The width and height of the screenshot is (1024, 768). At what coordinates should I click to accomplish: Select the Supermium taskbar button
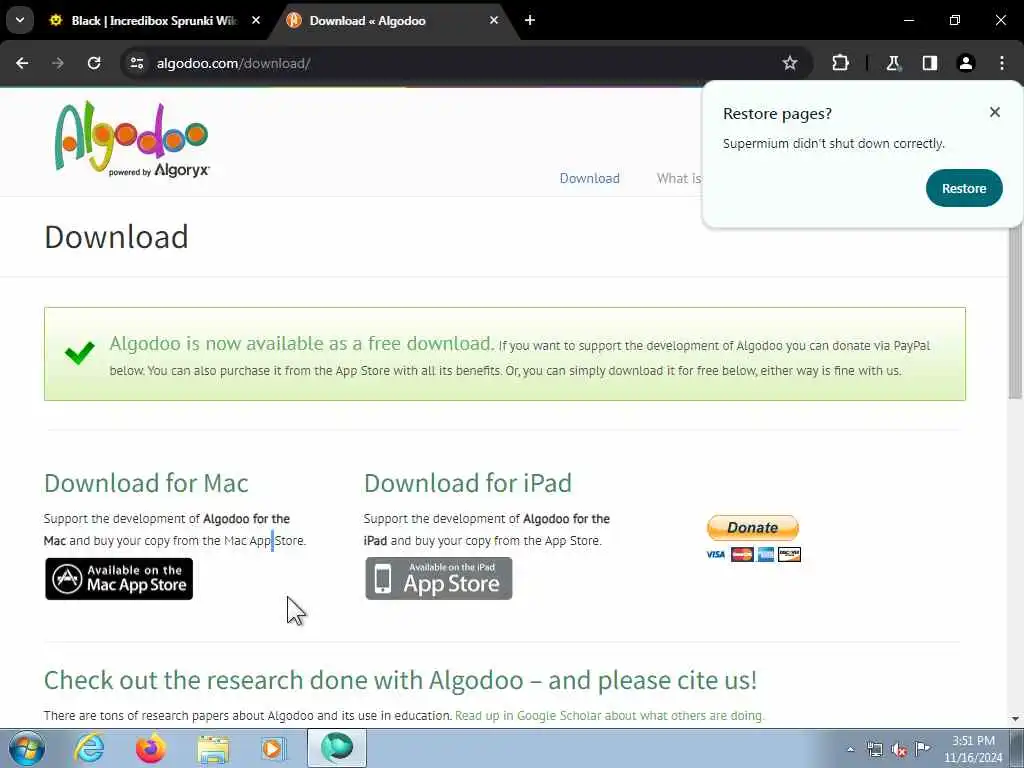pos(337,748)
